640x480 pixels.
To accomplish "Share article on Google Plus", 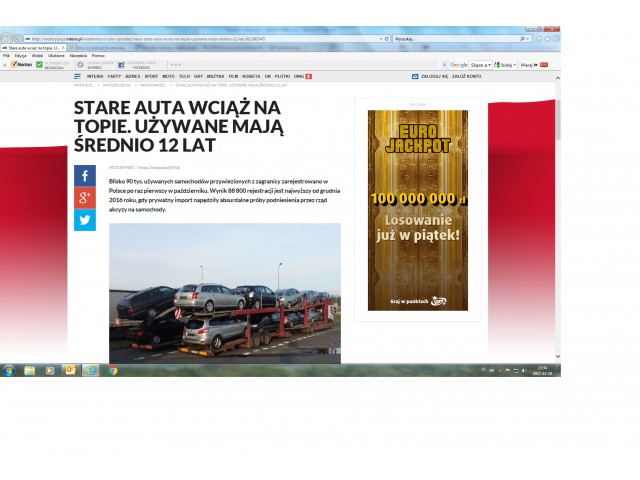I will tap(85, 198).
